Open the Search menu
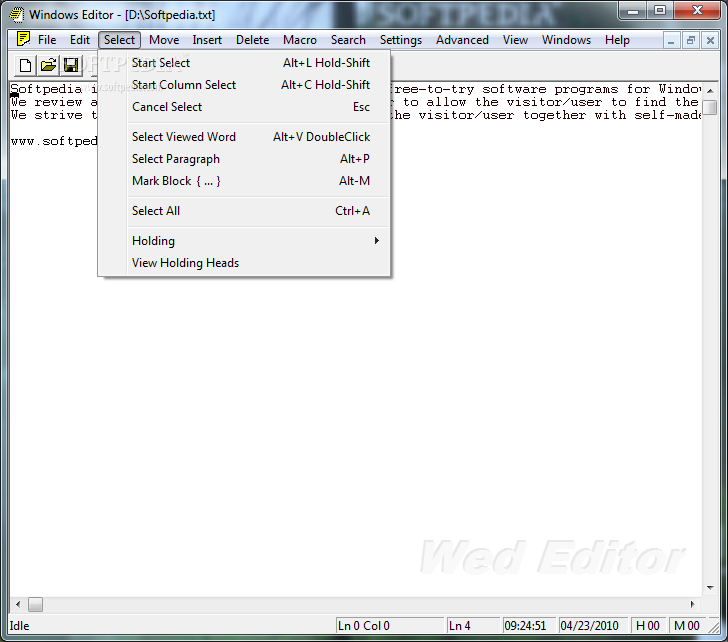The height and width of the screenshot is (642, 728). point(348,40)
